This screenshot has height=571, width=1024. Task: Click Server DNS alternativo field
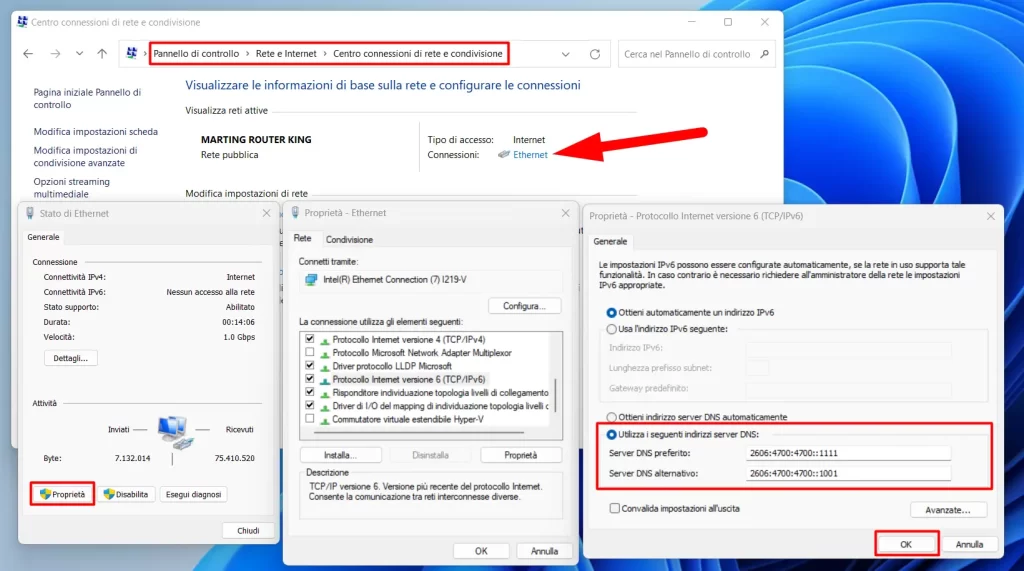(x=848, y=473)
